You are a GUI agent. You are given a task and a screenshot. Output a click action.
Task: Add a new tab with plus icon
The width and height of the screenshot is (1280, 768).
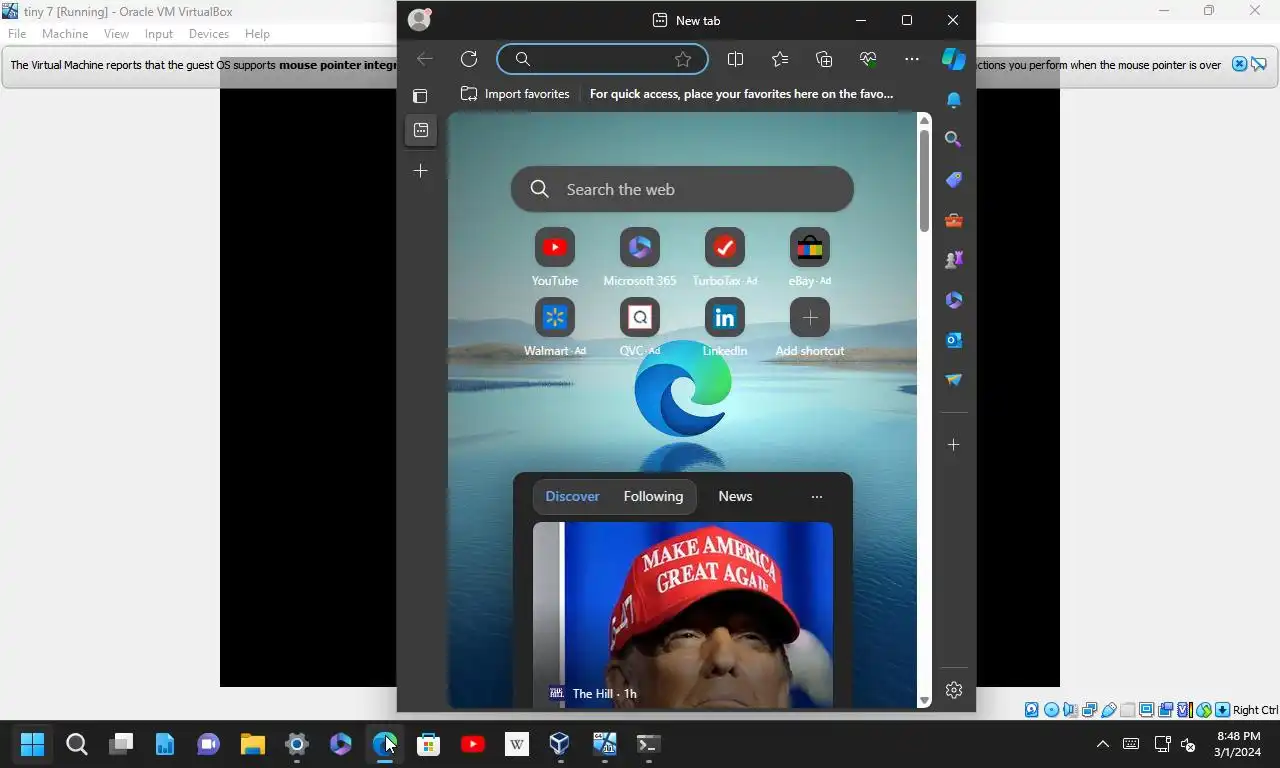[x=421, y=171]
